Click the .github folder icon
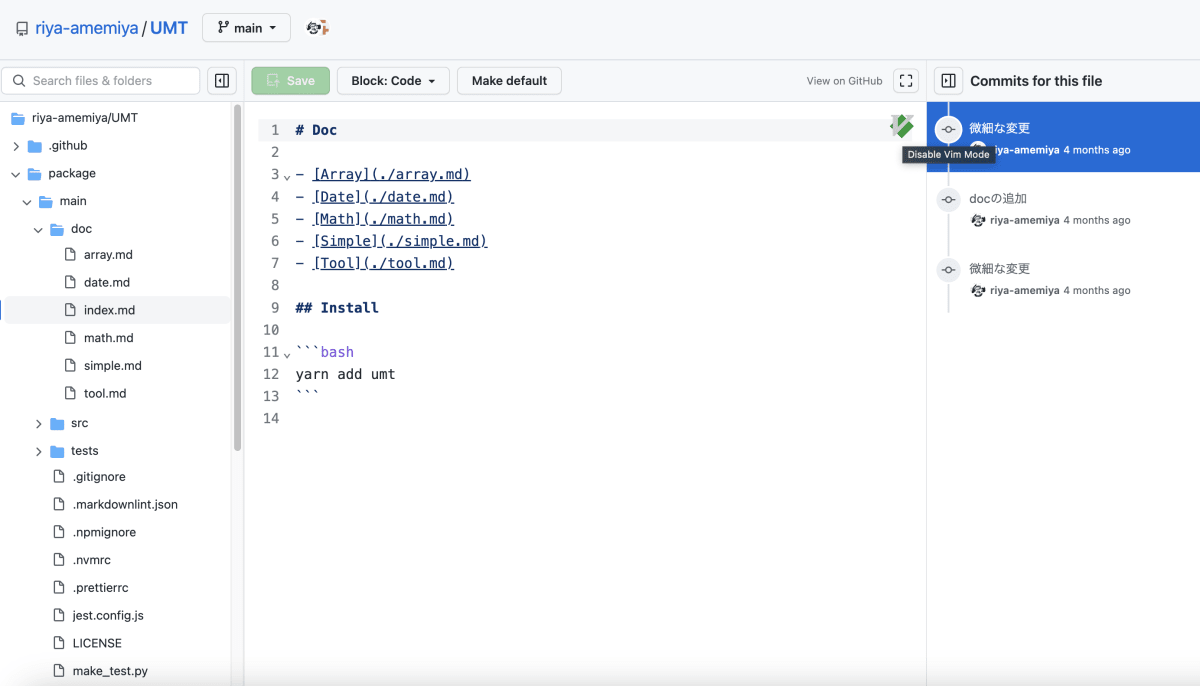The image size is (1200, 686). pyautogui.click(x=35, y=146)
